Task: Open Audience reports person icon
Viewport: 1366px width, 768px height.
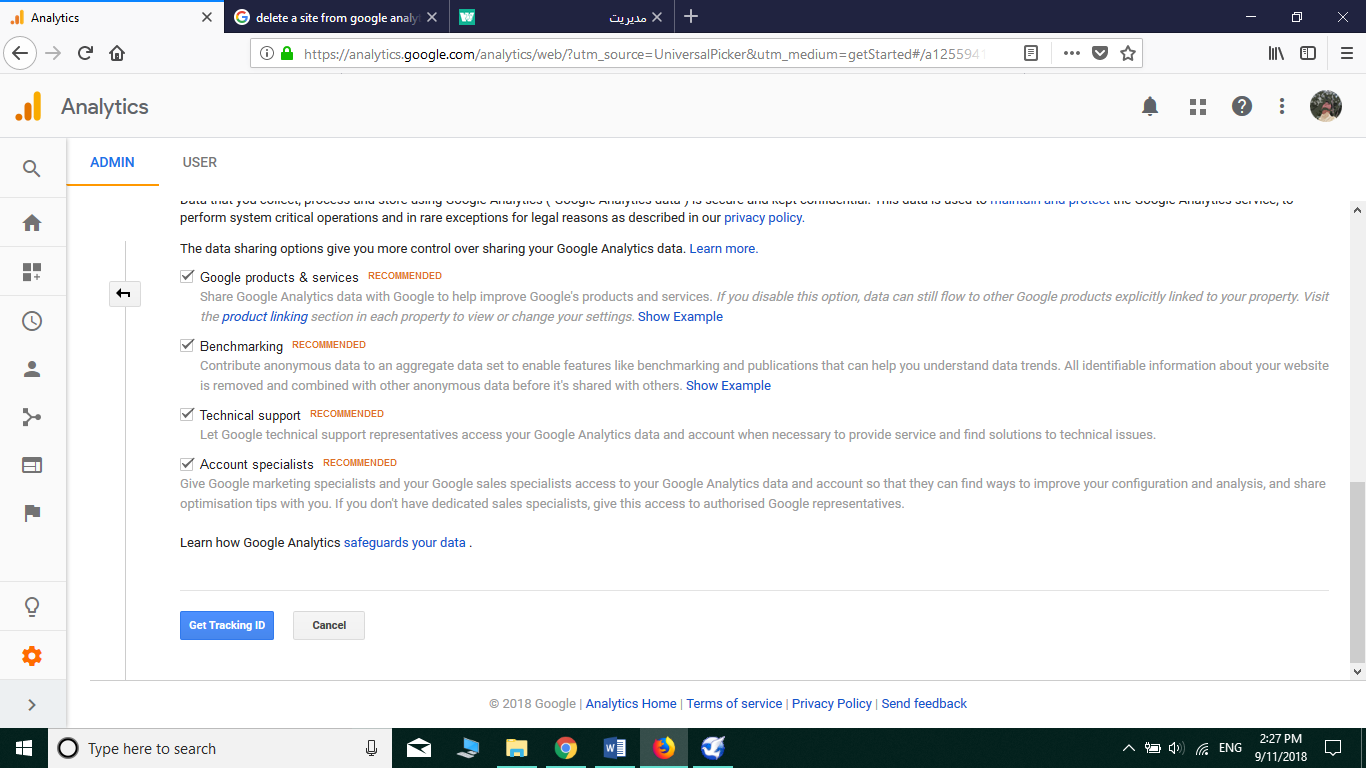Action: [32, 369]
